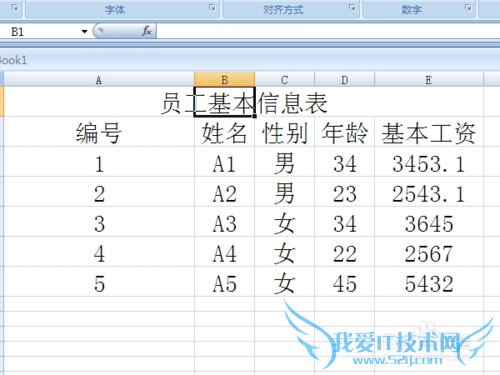Open the Alignment group dialog launcher

point(352,7)
